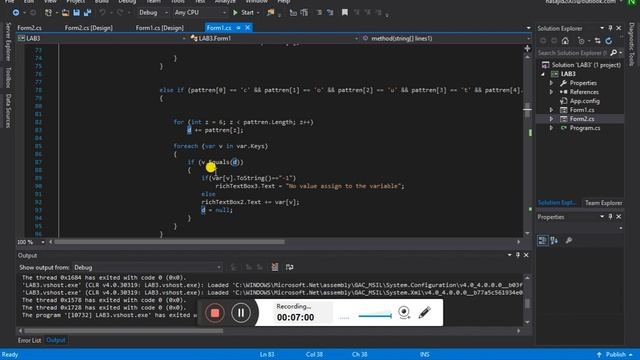The image size is (640, 360).
Task: Switch to the Solution Explorer bottom tab
Action: (557, 203)
